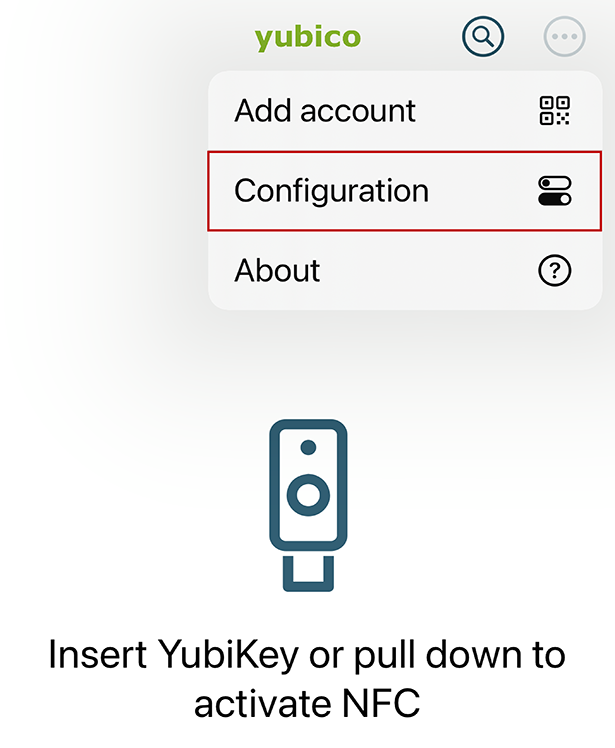Open the three-dots more options button
This screenshot has width=615, height=748.
tap(564, 38)
